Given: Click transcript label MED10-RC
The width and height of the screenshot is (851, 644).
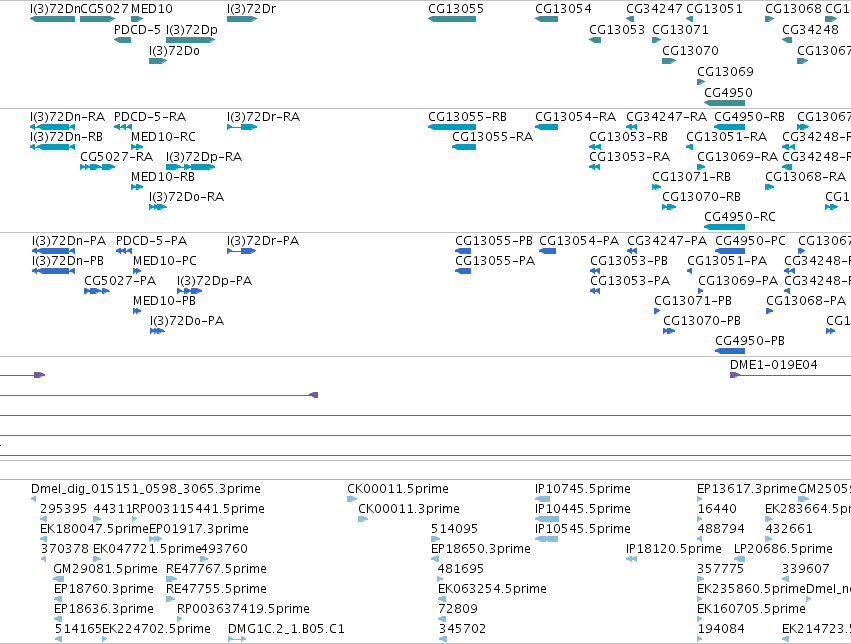Looking at the screenshot, I should (x=163, y=137).
